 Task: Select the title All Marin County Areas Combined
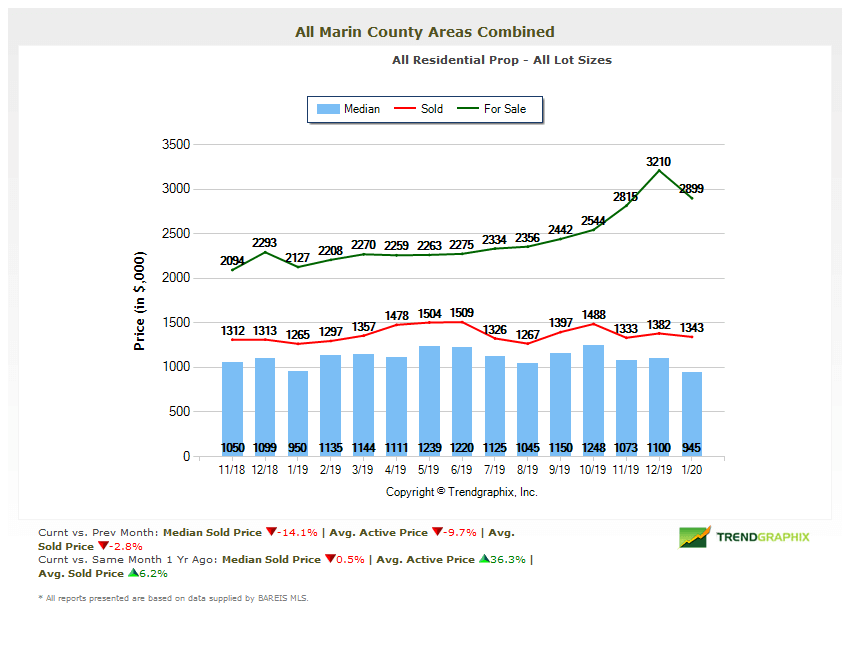(425, 31)
